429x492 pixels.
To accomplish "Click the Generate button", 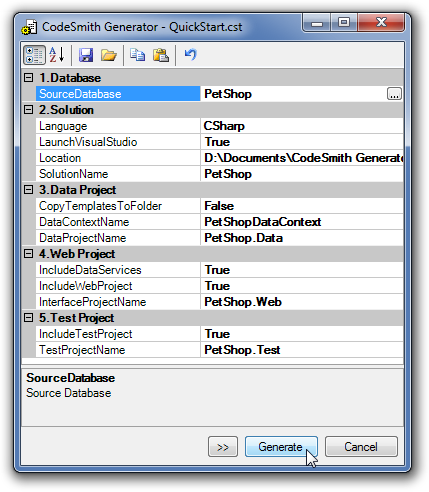I will click(x=281, y=447).
